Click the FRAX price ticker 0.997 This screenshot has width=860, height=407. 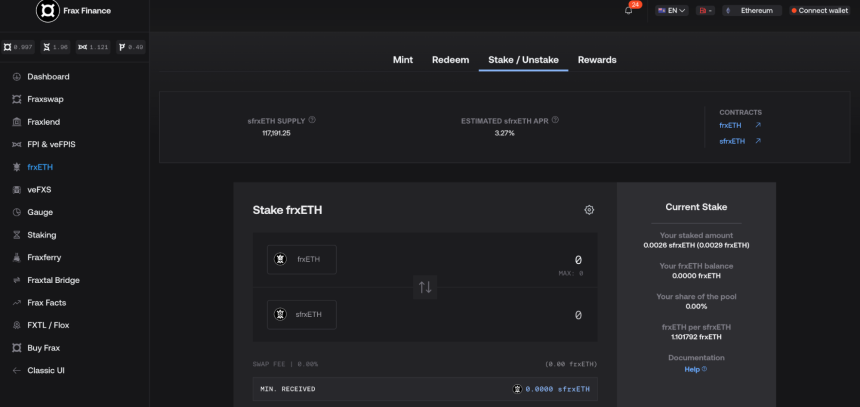(x=18, y=47)
